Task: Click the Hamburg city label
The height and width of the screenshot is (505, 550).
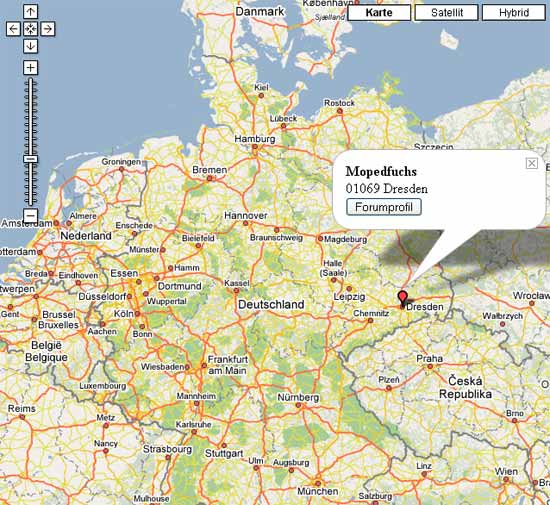Action: tap(255, 139)
